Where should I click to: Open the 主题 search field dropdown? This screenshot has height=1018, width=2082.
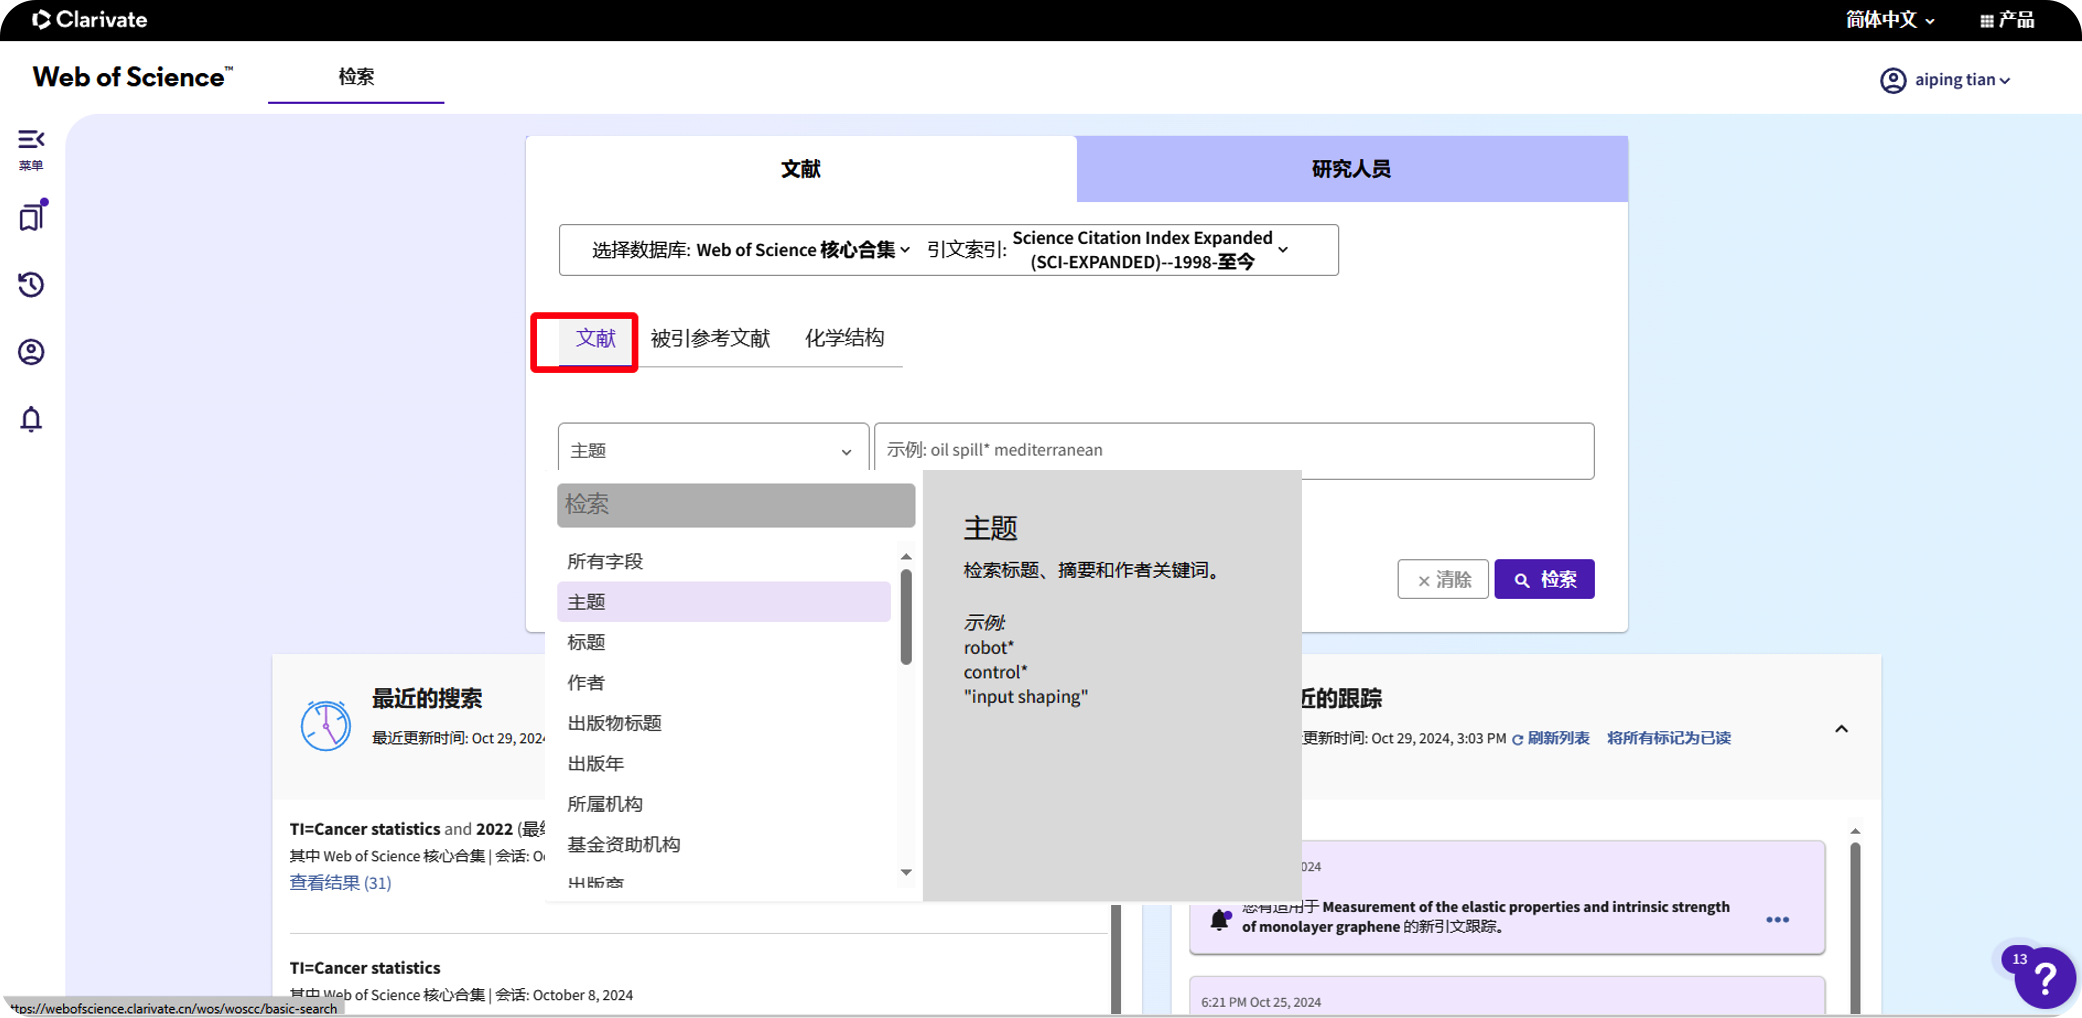(x=712, y=451)
